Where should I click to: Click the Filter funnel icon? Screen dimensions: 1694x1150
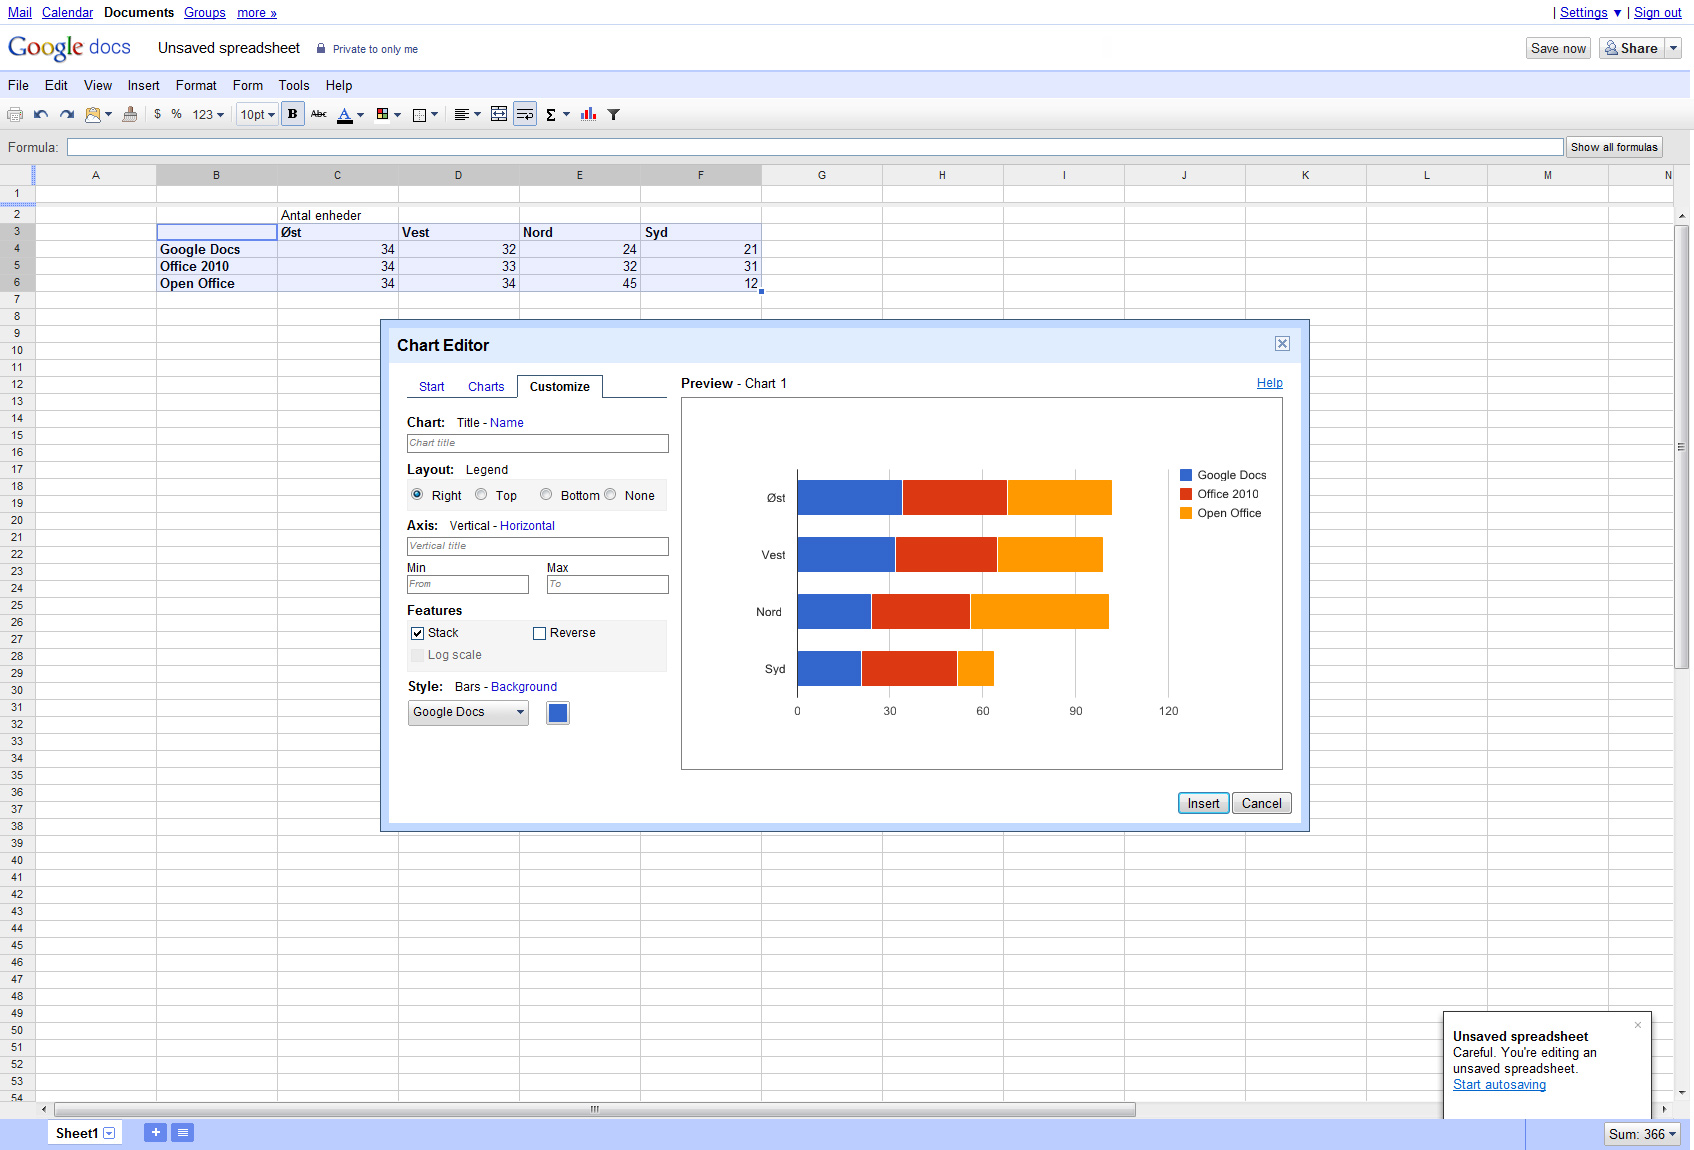pyautogui.click(x=614, y=115)
